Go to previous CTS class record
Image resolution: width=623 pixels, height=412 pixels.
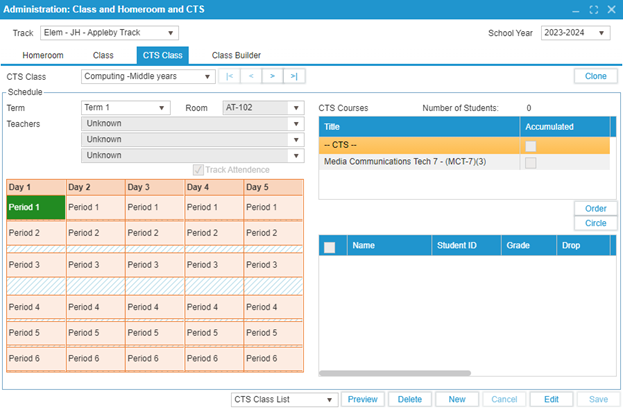(x=250, y=76)
